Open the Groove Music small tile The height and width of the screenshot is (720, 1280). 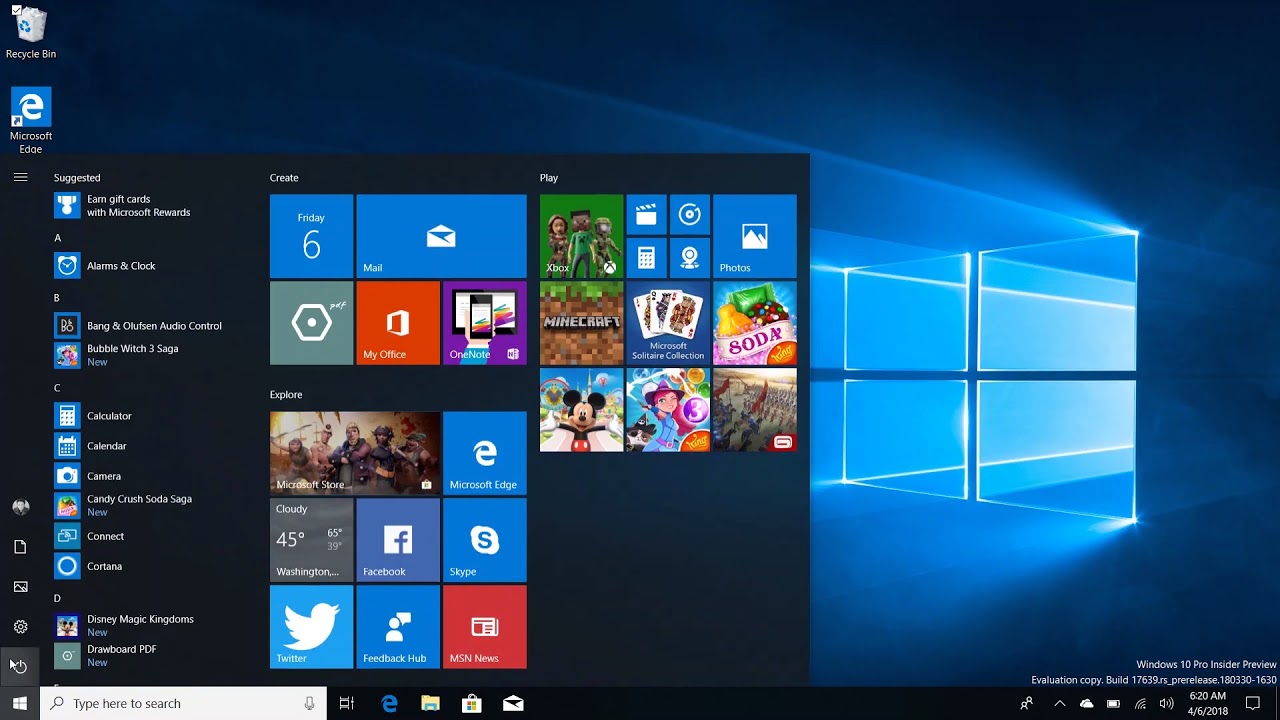(x=689, y=215)
